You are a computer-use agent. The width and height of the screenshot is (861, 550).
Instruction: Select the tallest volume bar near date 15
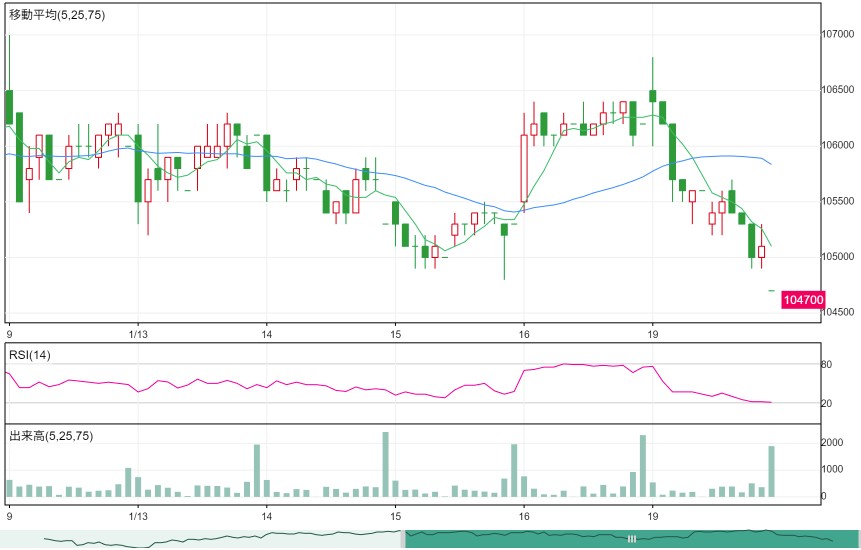[385, 464]
